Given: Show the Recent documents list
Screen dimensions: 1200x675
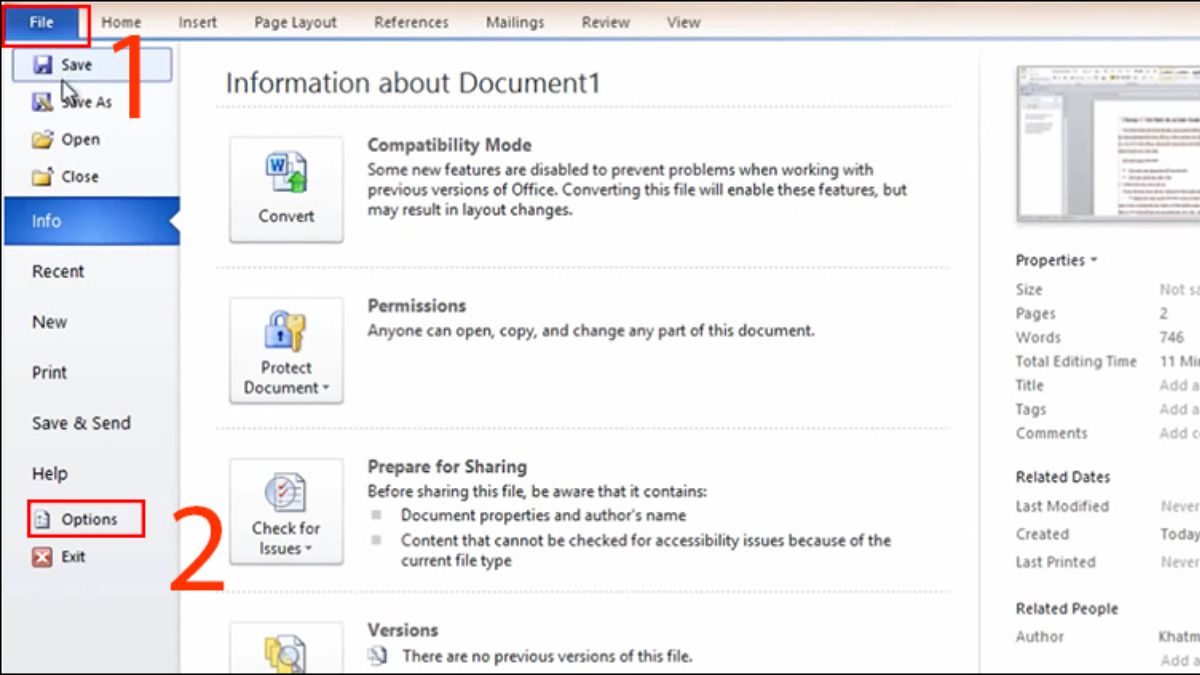Looking at the screenshot, I should (58, 272).
